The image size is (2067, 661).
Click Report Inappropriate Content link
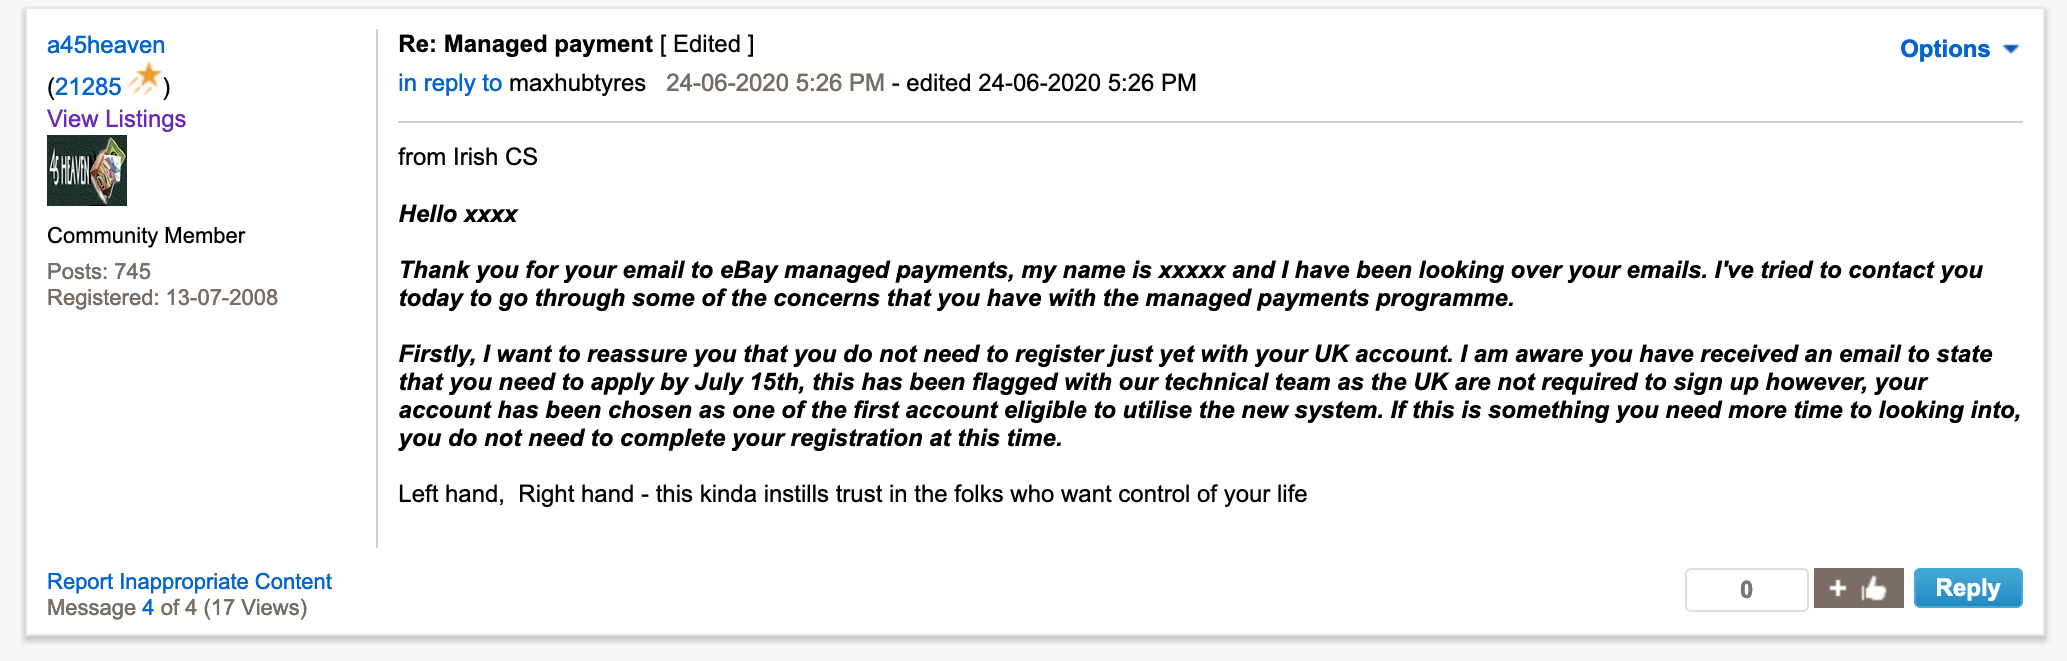point(189,581)
